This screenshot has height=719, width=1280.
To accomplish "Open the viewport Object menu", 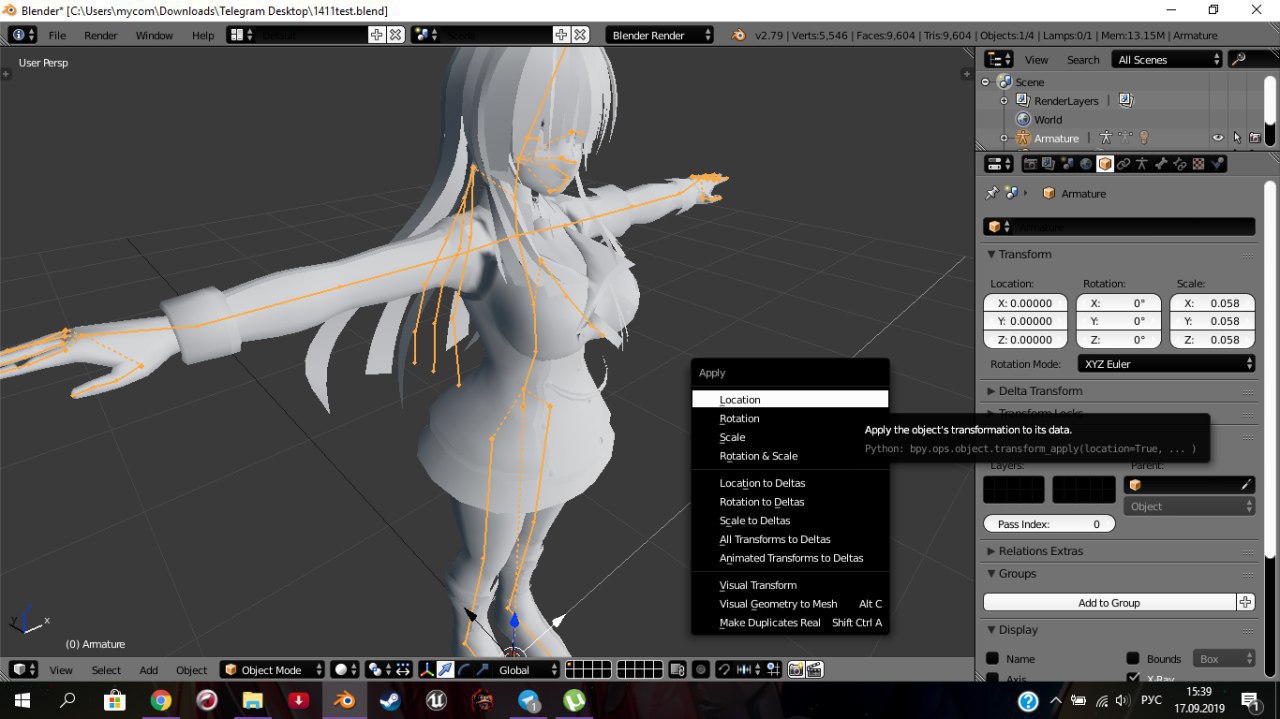I will (x=191, y=670).
